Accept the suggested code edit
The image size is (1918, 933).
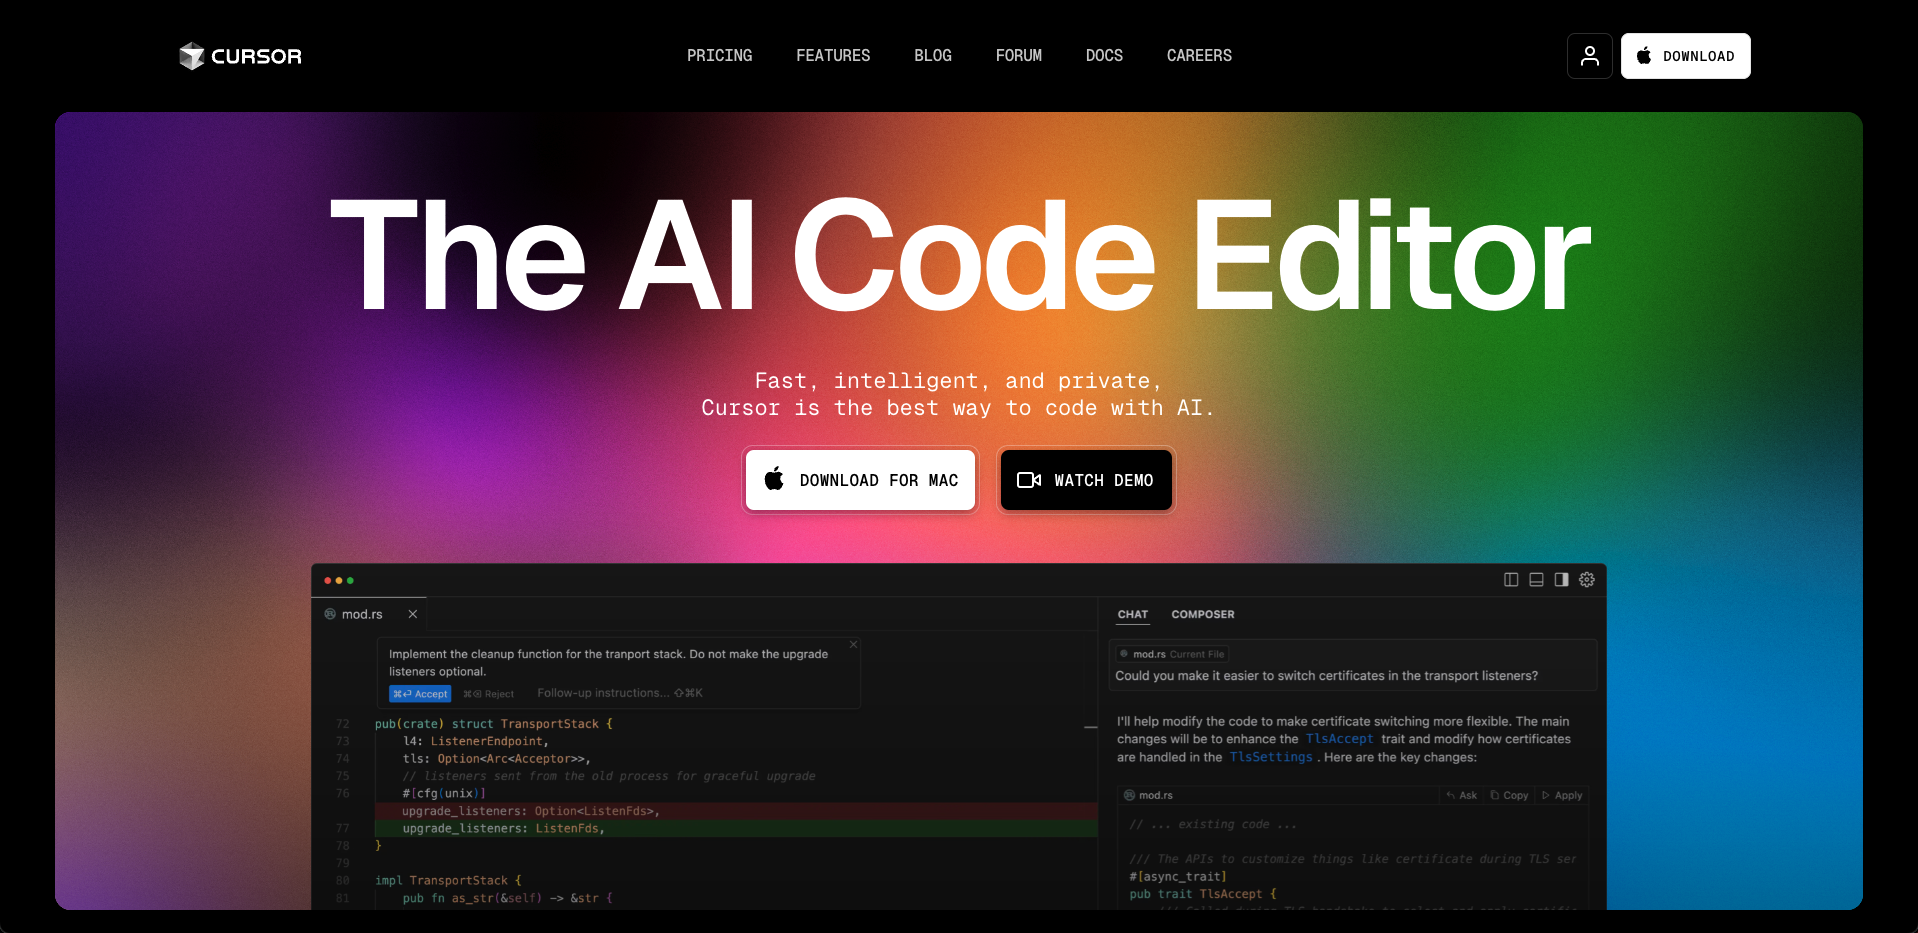[x=420, y=693]
